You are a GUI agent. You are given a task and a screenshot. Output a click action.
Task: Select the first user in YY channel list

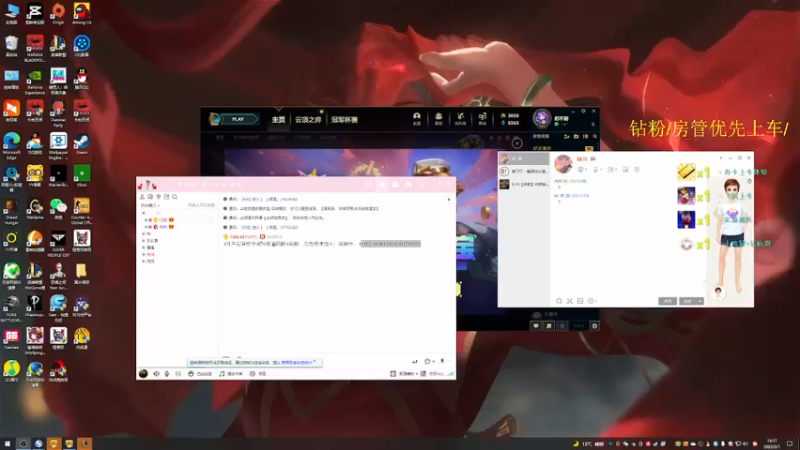[161, 220]
